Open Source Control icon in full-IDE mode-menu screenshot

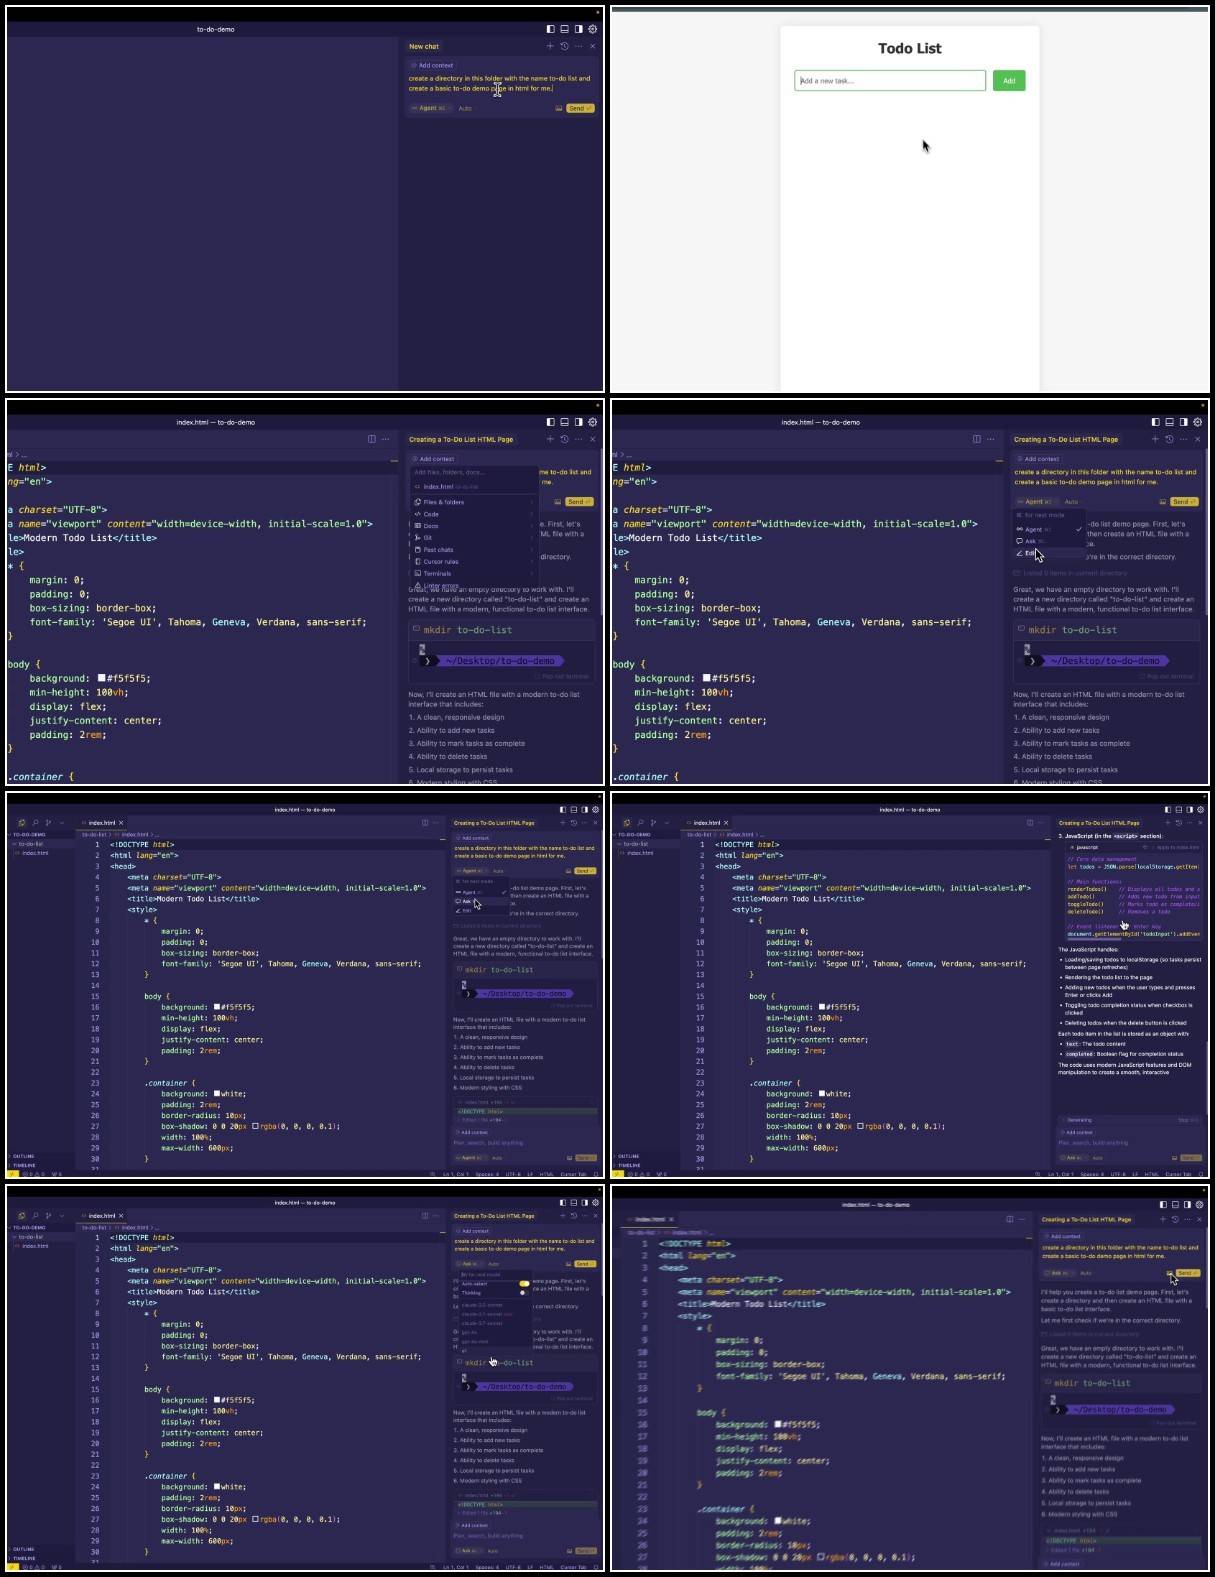click(x=49, y=823)
